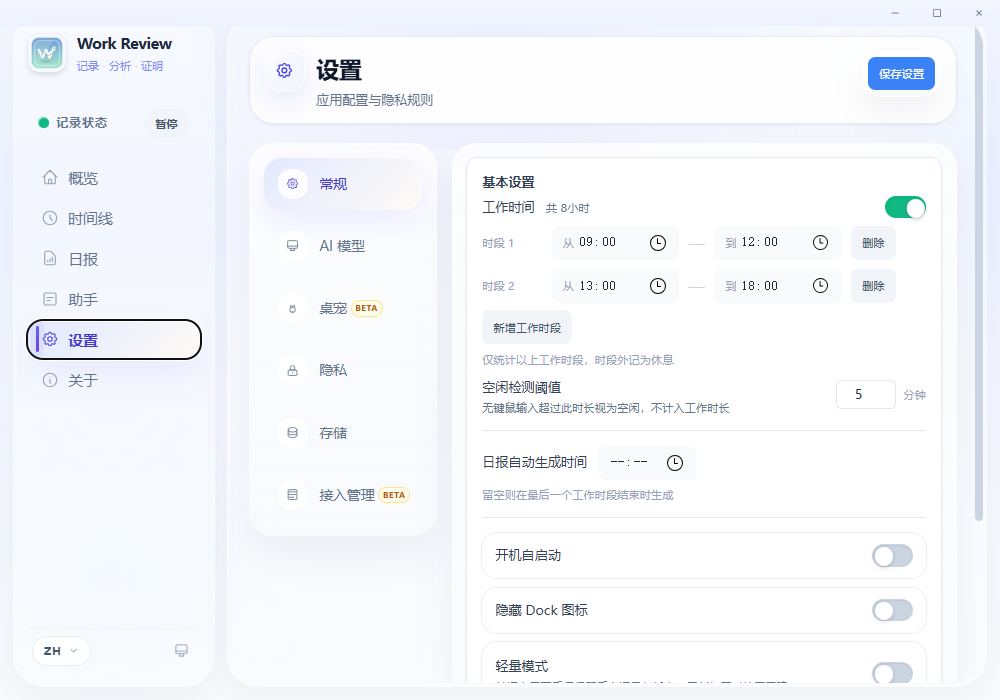Disable the 工作时间 toggle
Screen dimensions: 1000x700
point(905,207)
